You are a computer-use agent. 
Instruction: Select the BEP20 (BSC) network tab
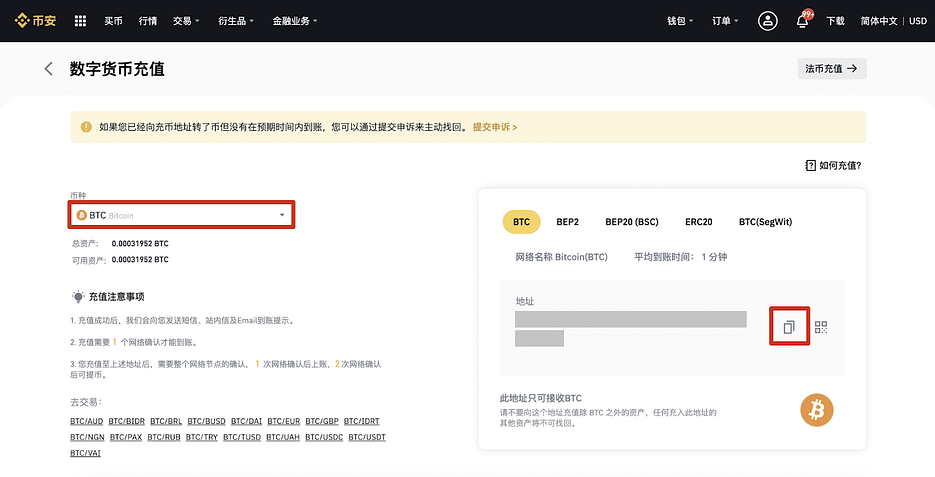(x=632, y=222)
